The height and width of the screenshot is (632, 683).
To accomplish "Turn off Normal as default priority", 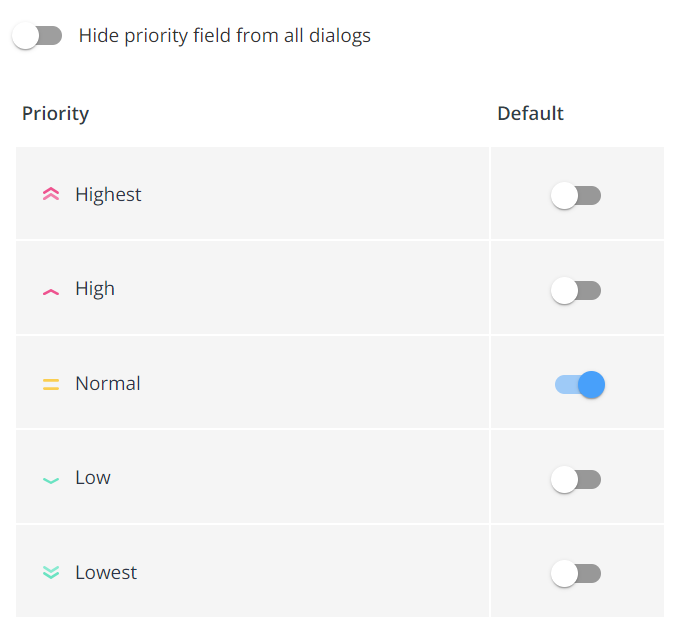I will (580, 385).
